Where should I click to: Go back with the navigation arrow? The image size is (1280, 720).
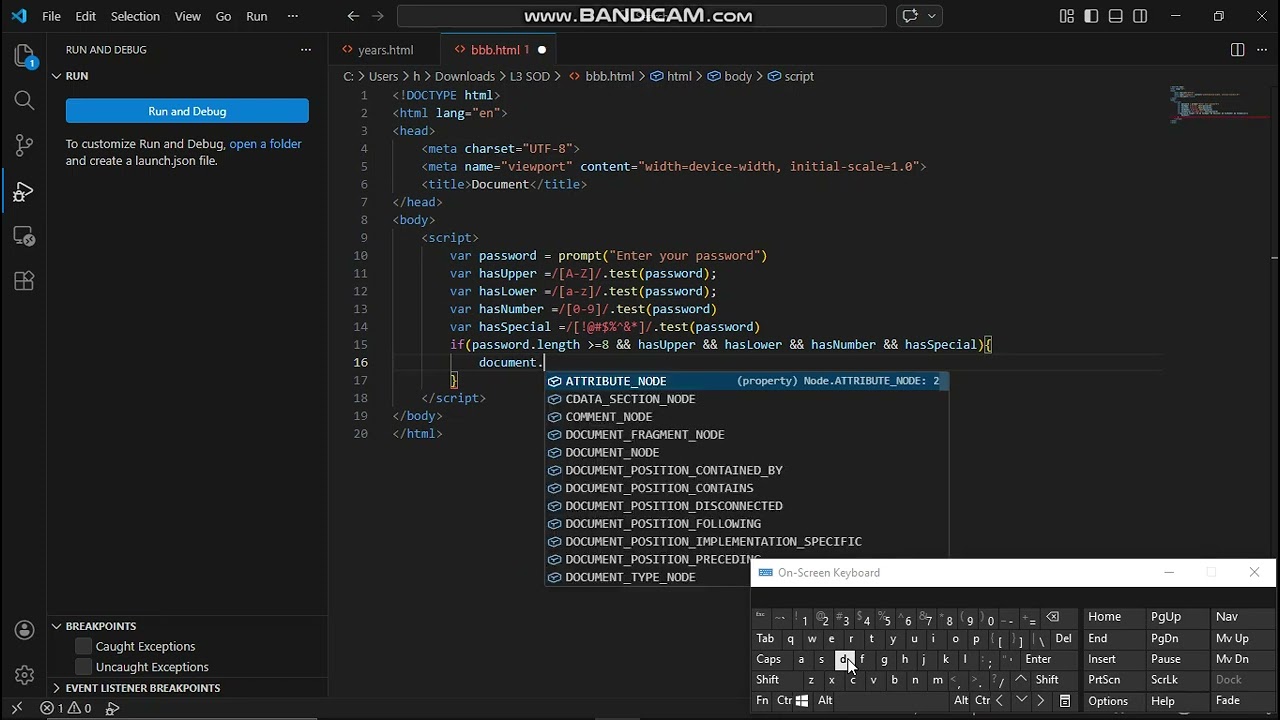click(353, 16)
